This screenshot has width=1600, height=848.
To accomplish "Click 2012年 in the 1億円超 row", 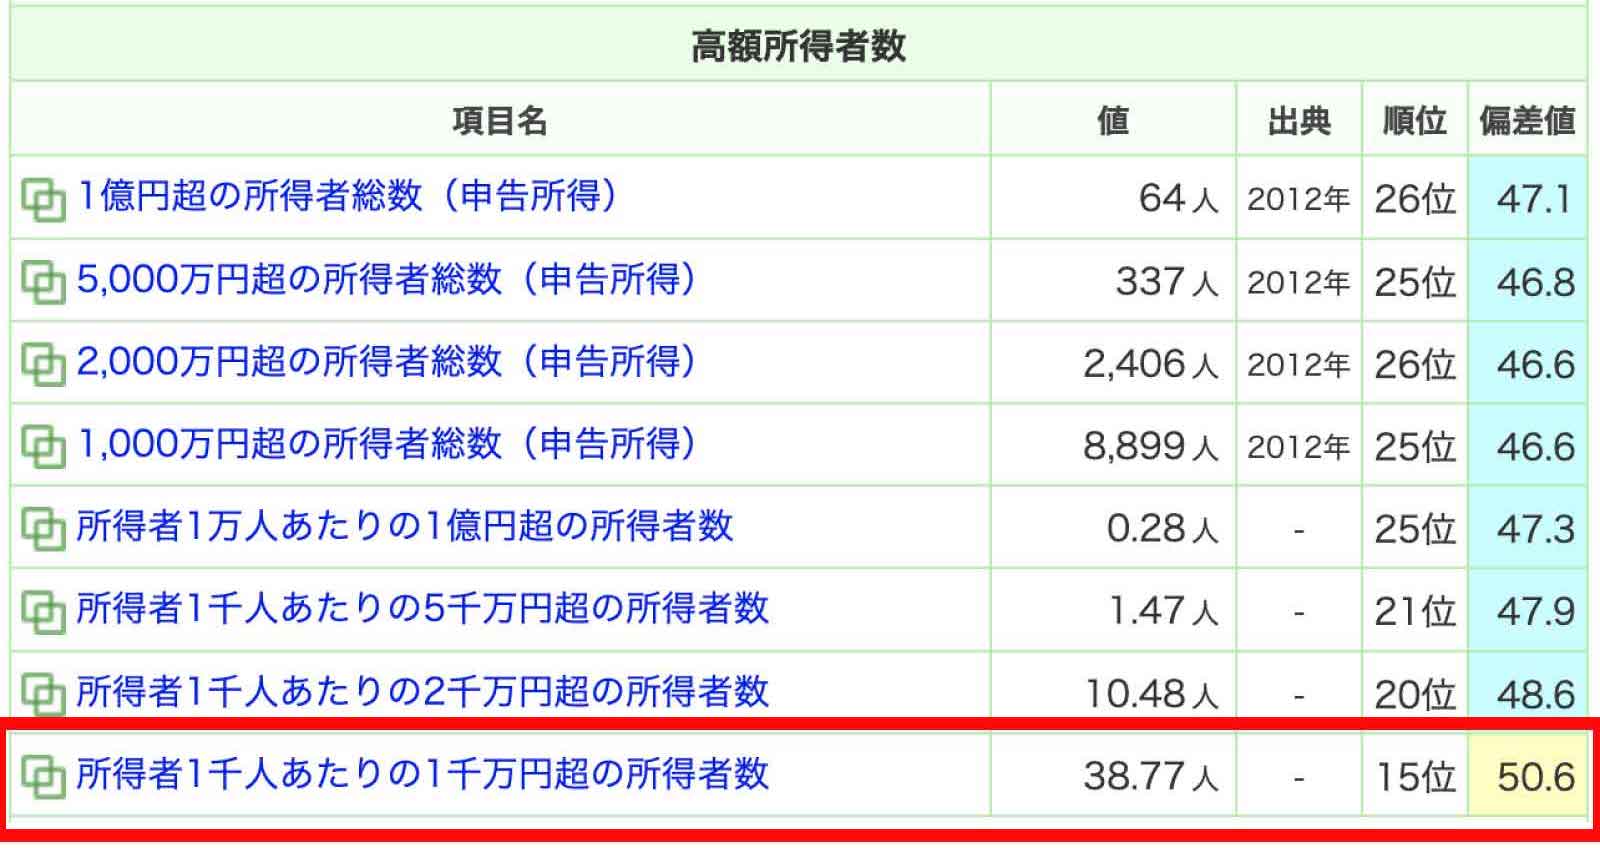I will (x=1299, y=200).
